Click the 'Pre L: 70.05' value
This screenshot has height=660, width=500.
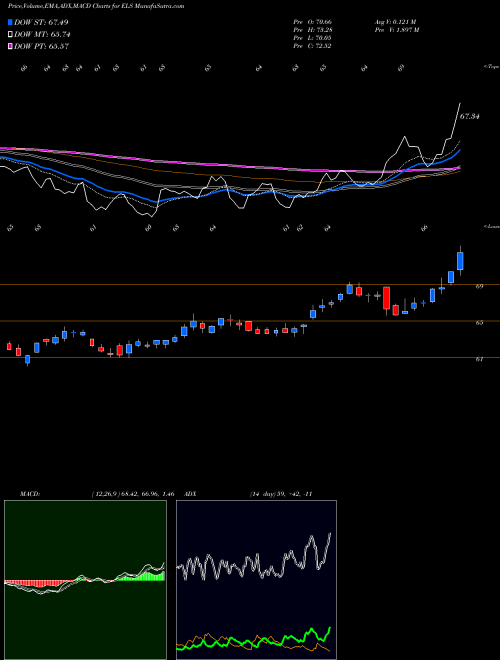pyautogui.click(x=312, y=38)
